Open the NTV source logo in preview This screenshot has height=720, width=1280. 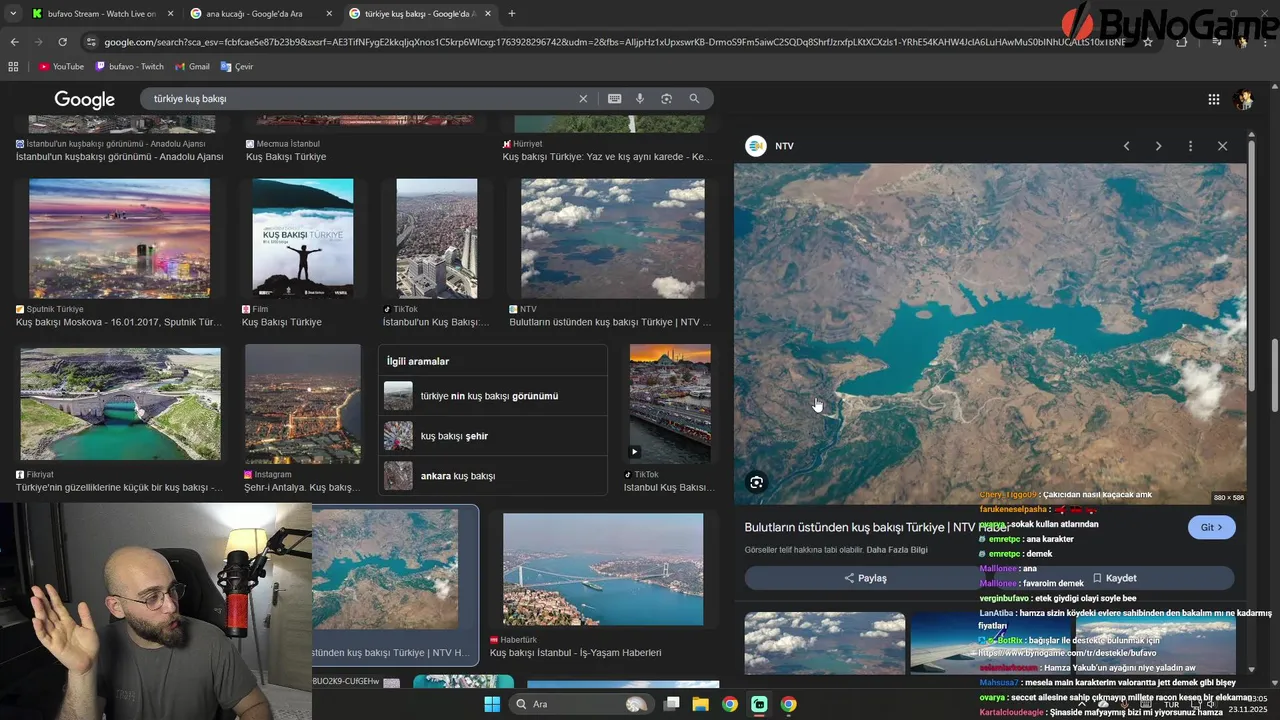755,146
